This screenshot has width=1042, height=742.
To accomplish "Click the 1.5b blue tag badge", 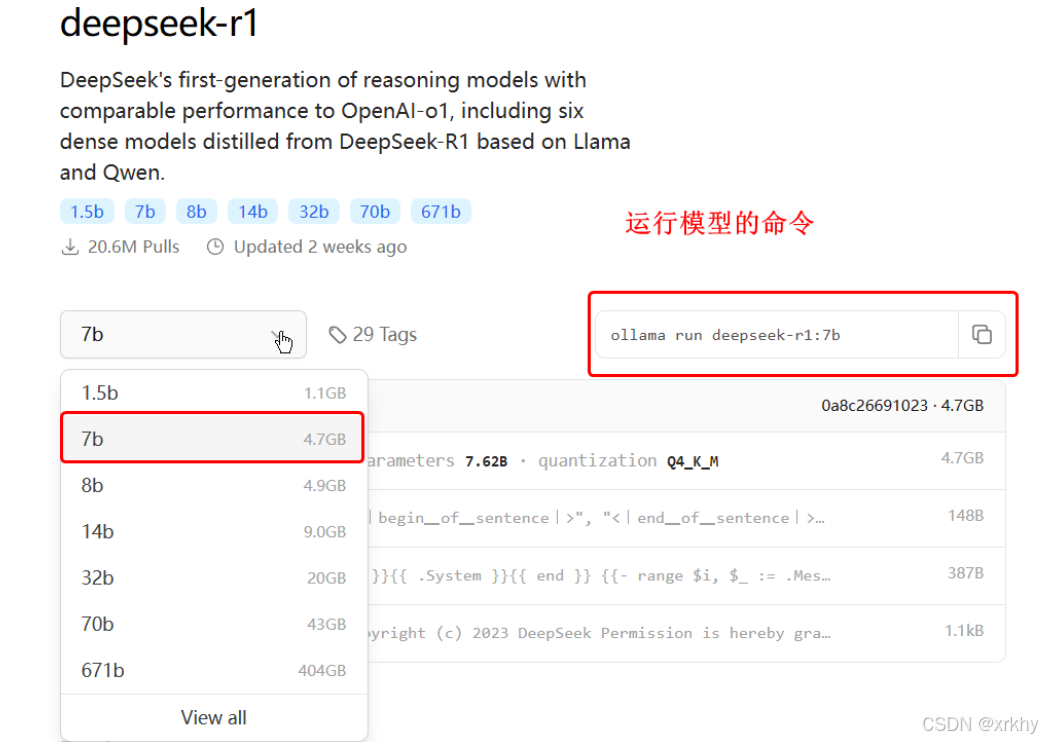I will pyautogui.click(x=87, y=211).
